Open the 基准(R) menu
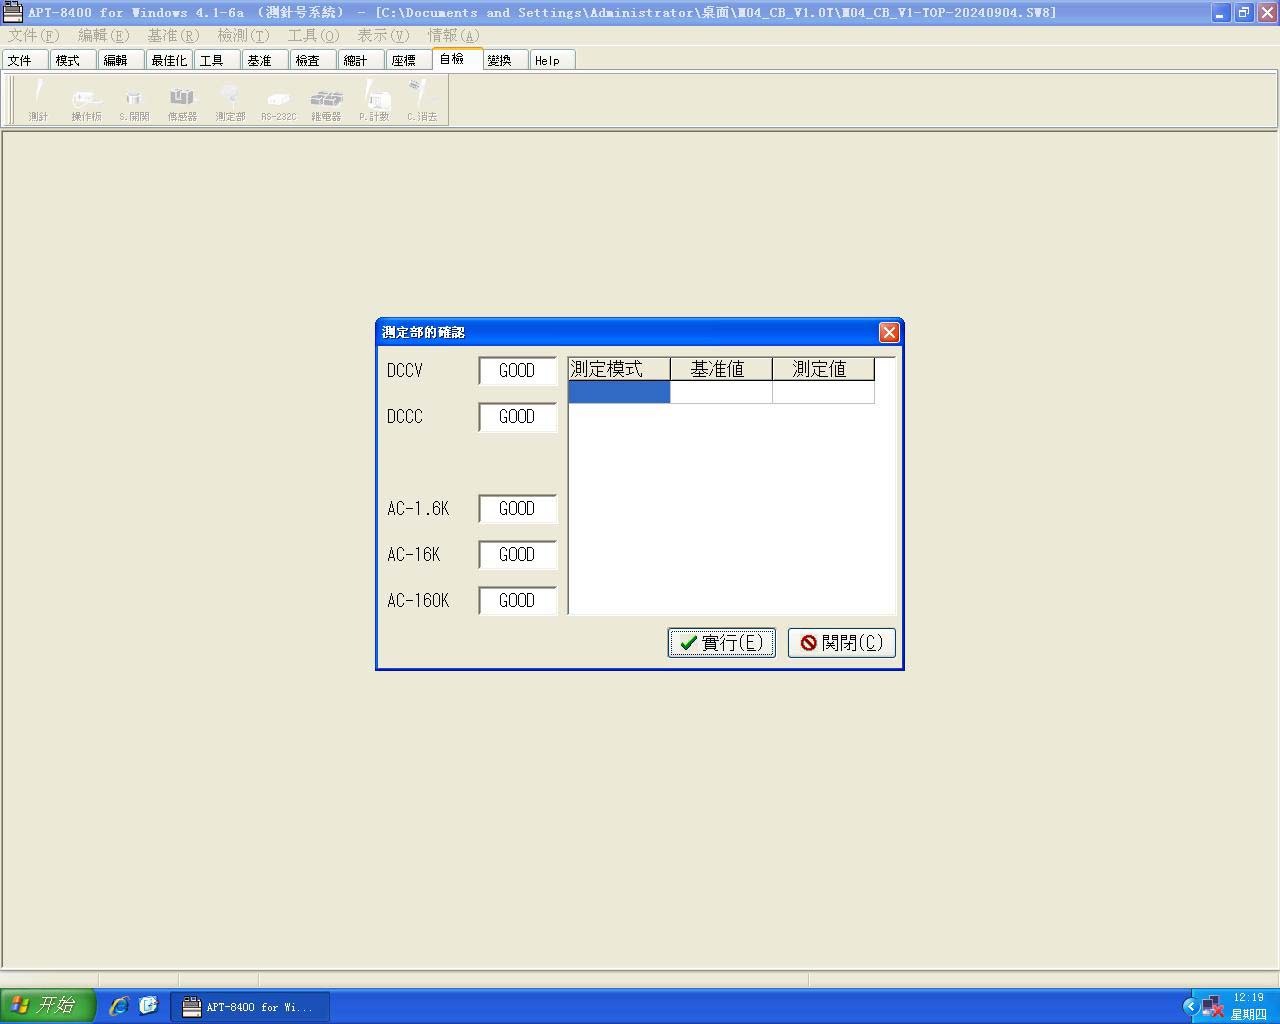The image size is (1280, 1024). pyautogui.click(x=174, y=35)
